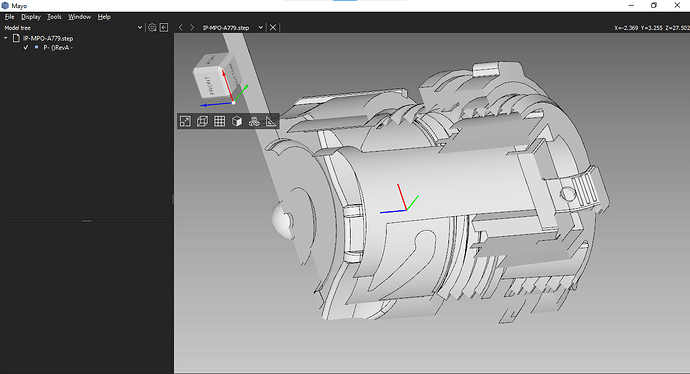Screen dimensions: 690x374
Task: Click the model tree gear settings icon
Action: click(152, 27)
